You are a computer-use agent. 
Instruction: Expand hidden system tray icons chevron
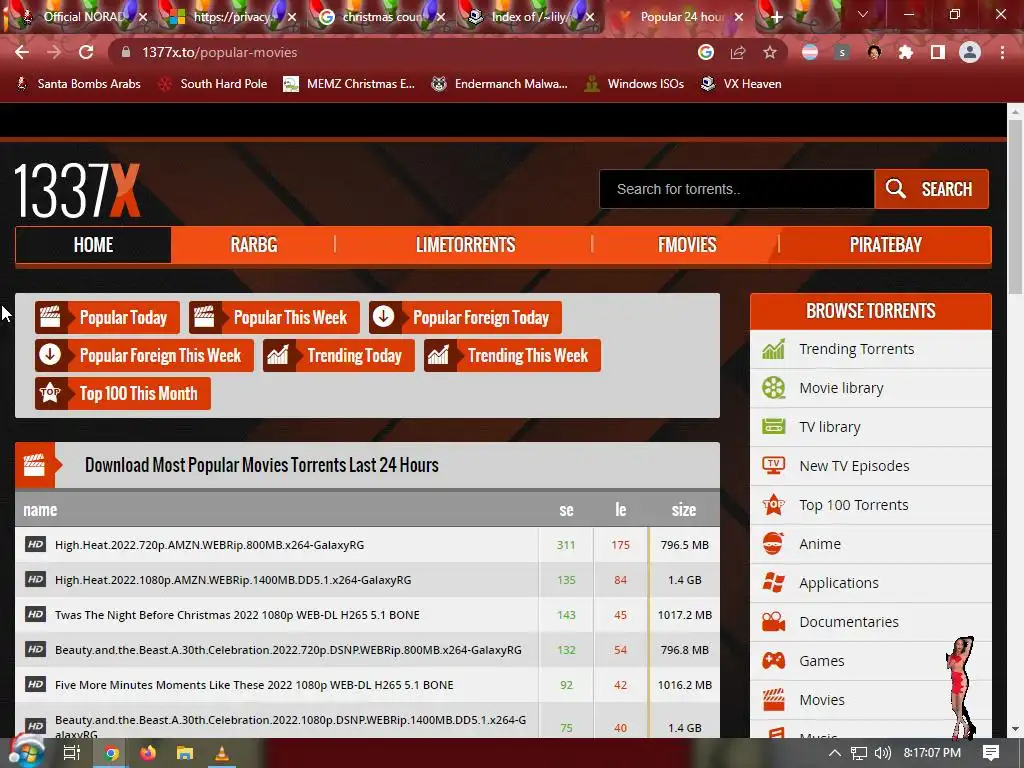[x=835, y=753]
